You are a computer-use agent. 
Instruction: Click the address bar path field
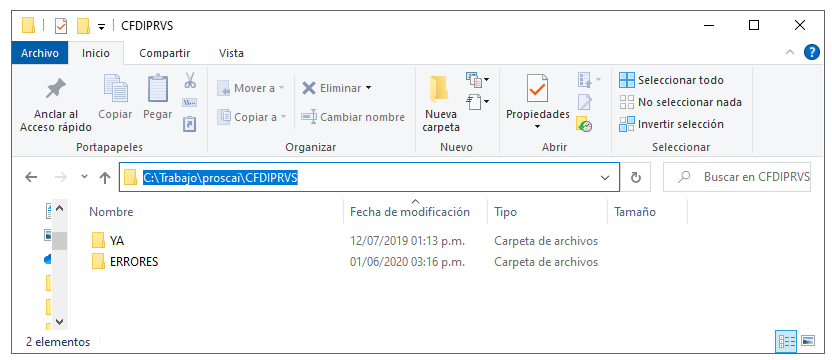point(369,177)
